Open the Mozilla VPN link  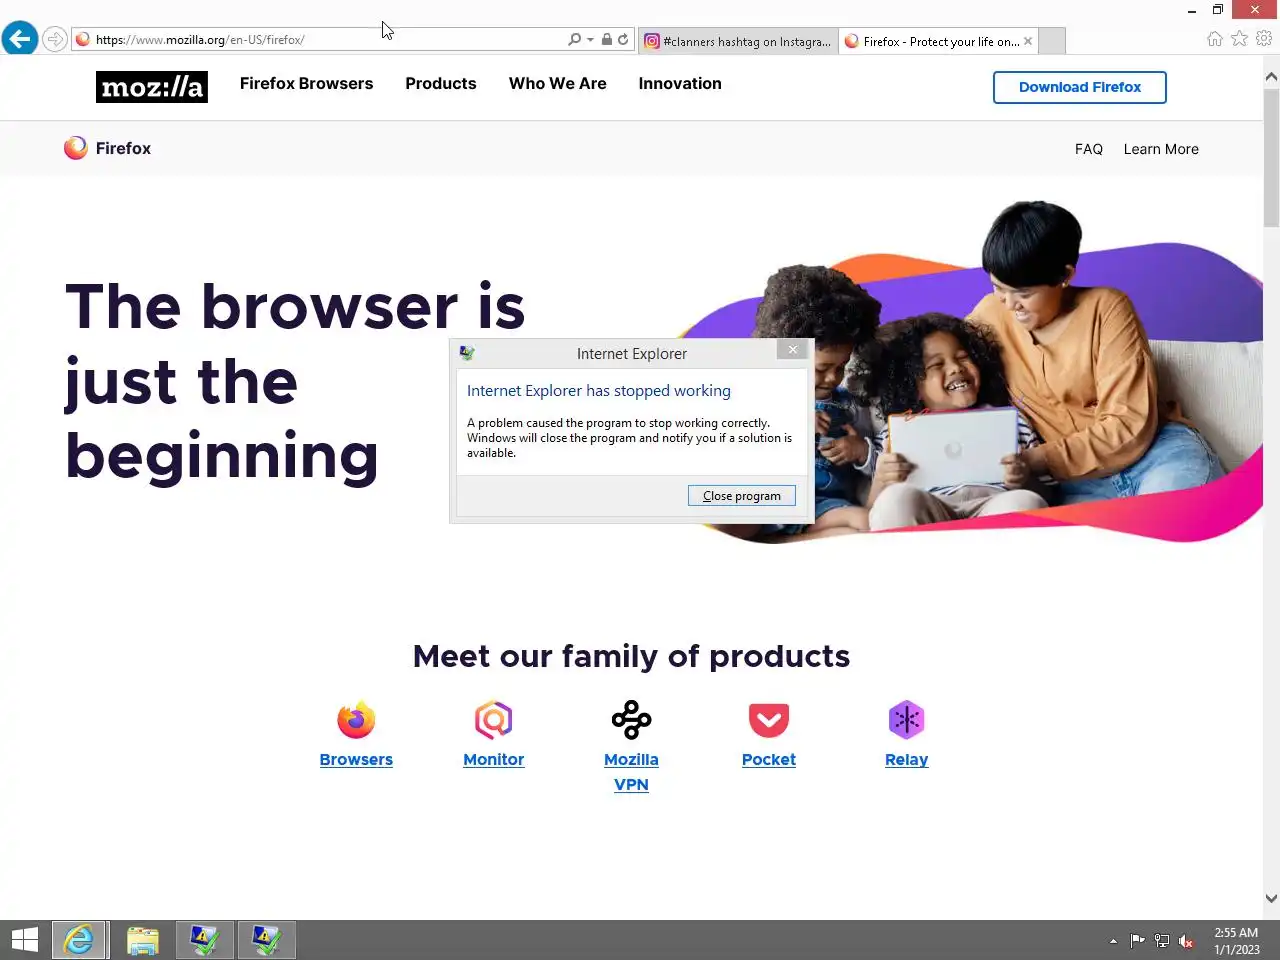(631, 772)
